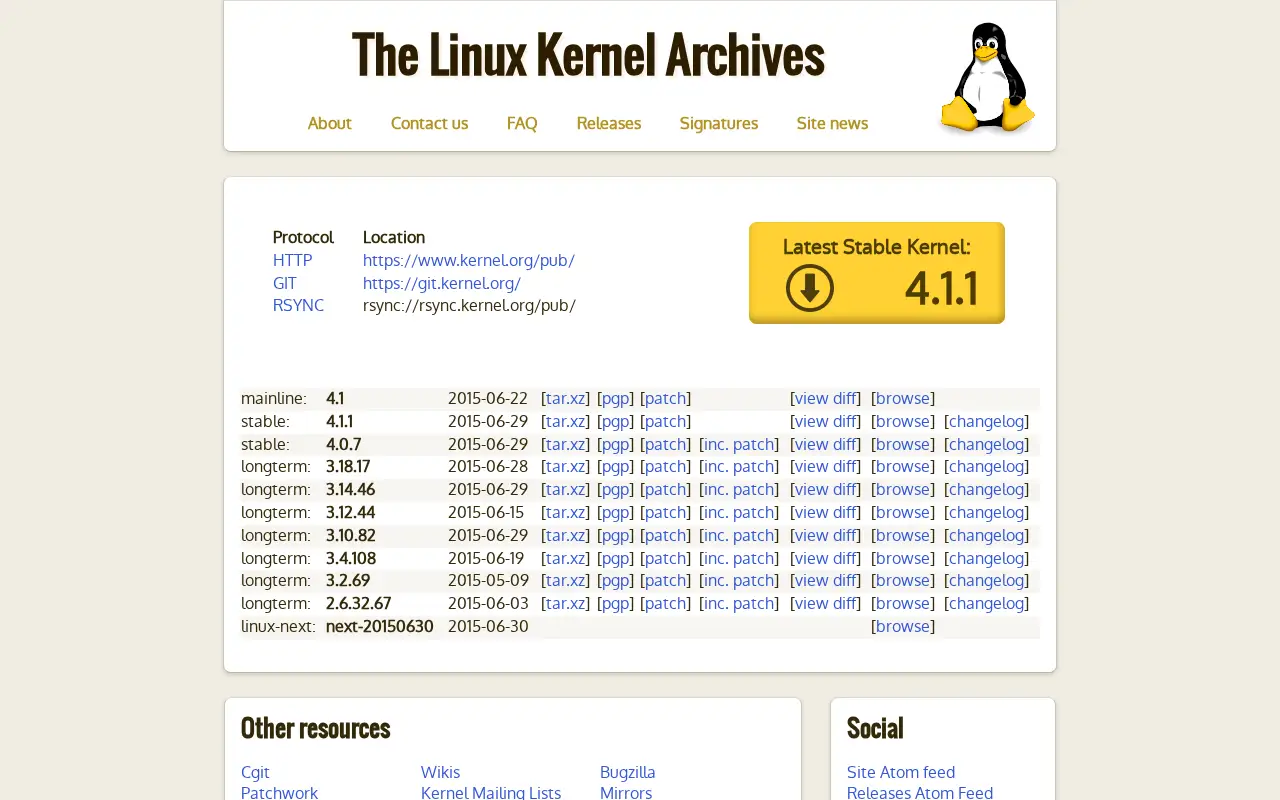Open the Signatures page

pyautogui.click(x=719, y=123)
